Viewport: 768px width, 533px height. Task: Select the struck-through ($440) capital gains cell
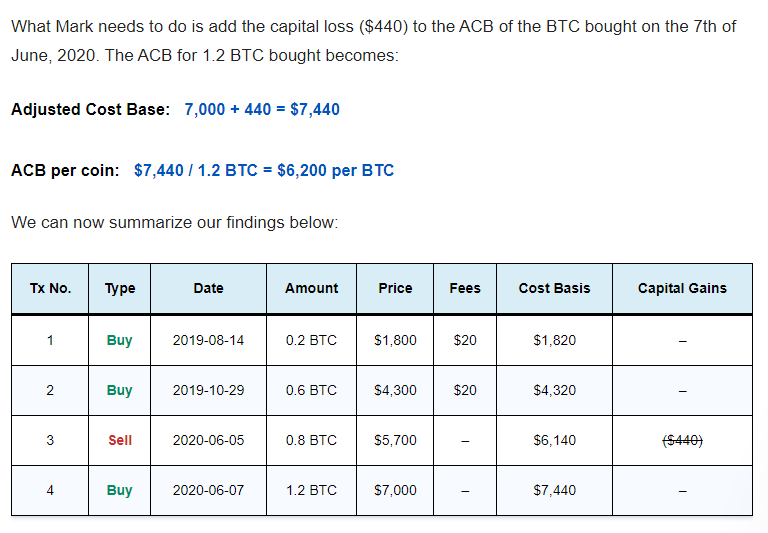[x=682, y=441]
